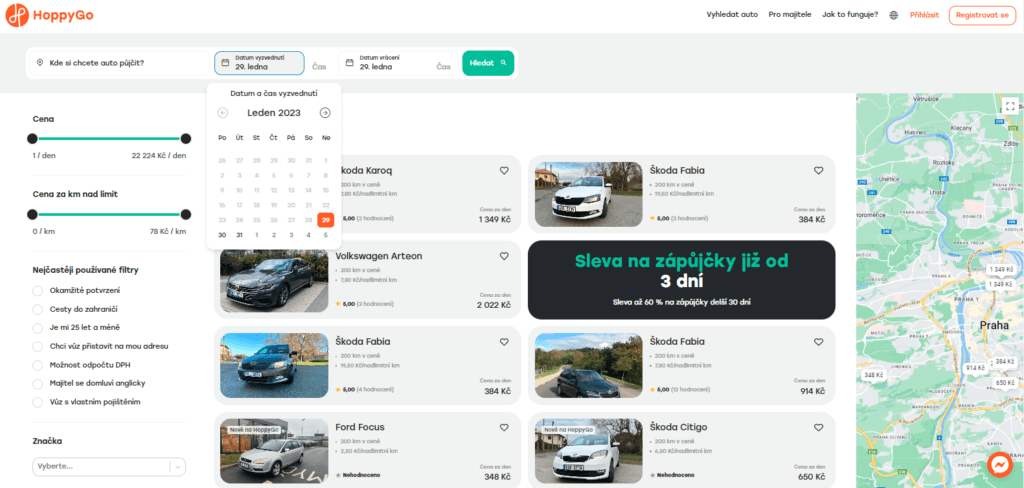
Task: Click Registrovat se button
Action: coord(982,14)
